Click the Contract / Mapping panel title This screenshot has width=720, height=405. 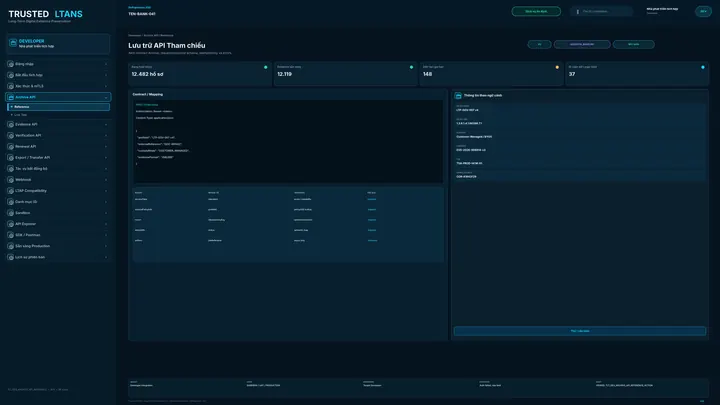coord(147,94)
